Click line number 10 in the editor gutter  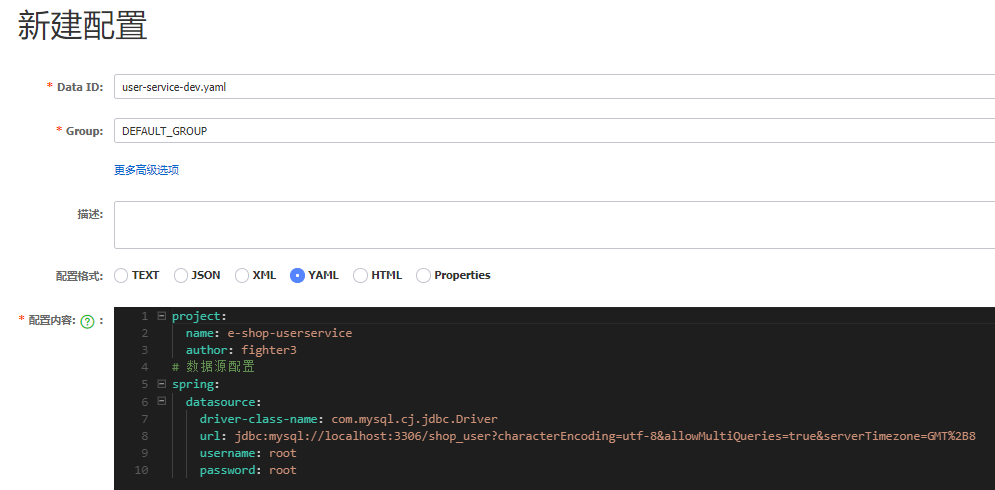click(x=141, y=470)
